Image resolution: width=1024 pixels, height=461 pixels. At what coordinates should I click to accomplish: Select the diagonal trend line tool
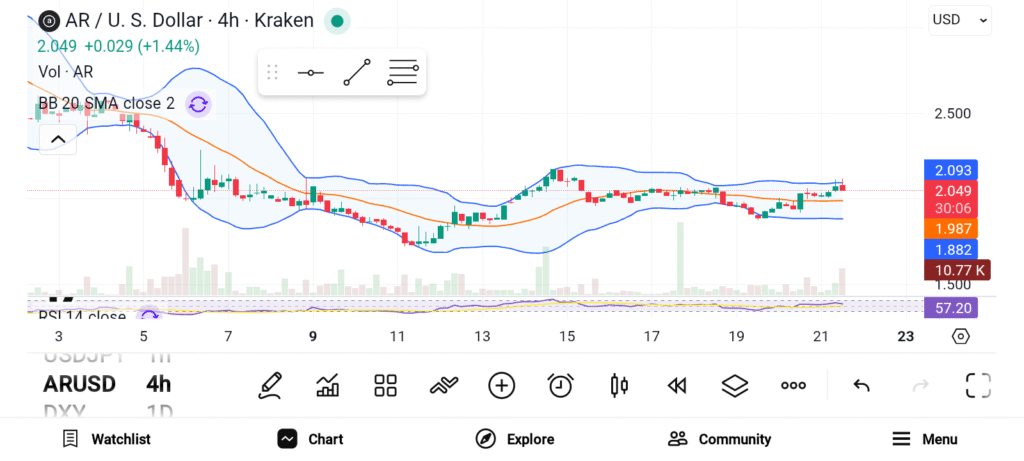pos(356,73)
